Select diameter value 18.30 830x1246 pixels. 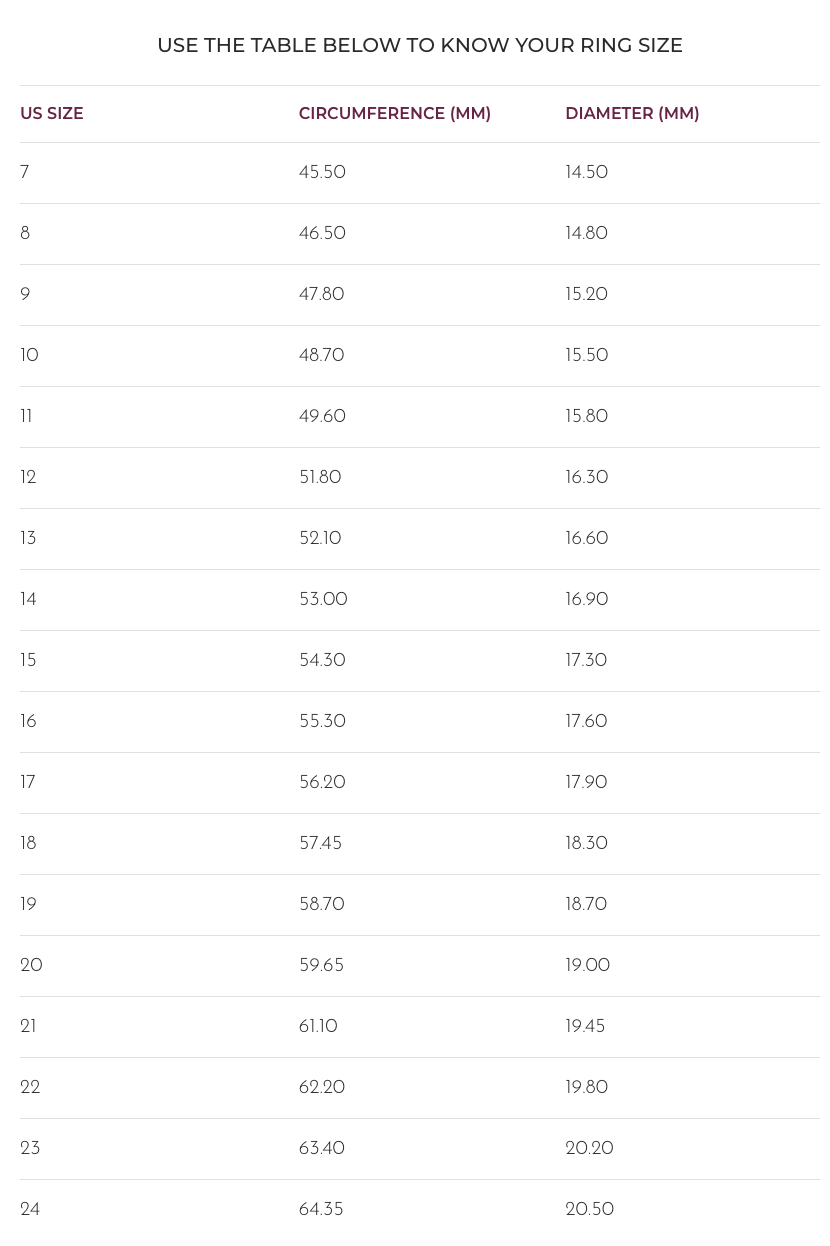tap(586, 844)
